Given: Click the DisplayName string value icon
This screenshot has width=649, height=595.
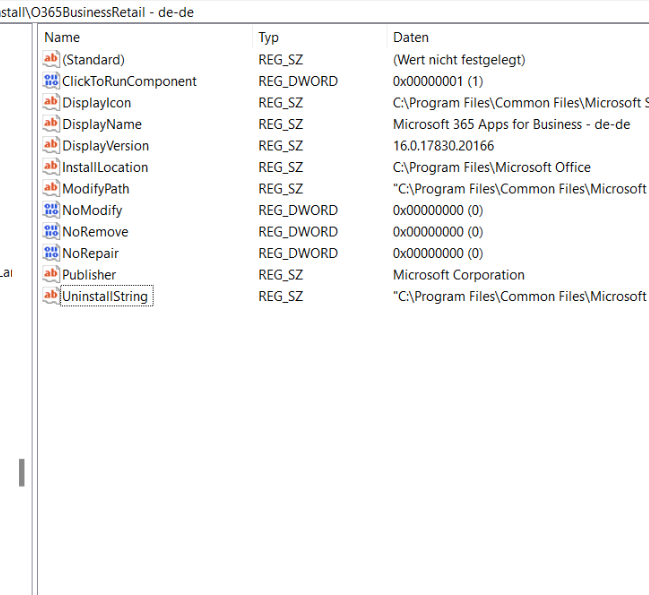Looking at the screenshot, I should 51,124.
